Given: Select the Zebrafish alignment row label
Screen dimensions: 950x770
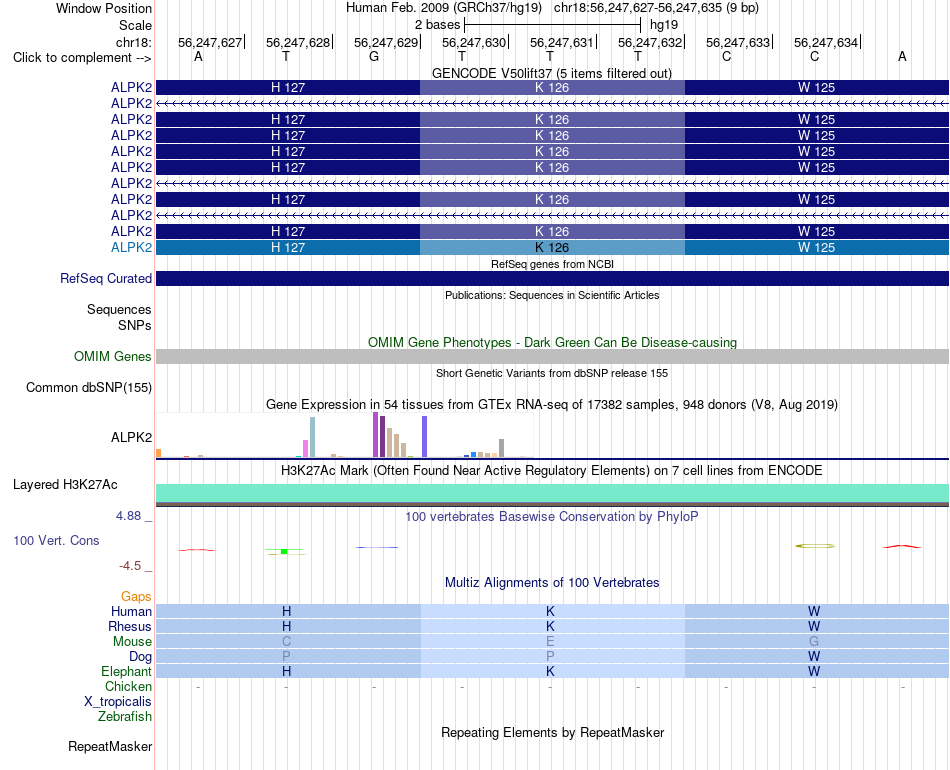Looking at the screenshot, I should pos(125,717).
